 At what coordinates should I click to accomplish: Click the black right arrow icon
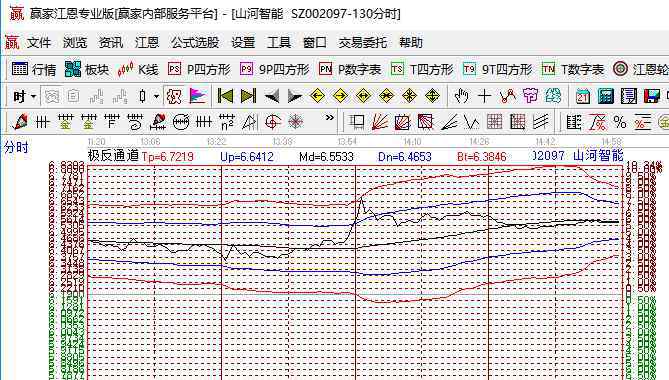click(x=294, y=96)
